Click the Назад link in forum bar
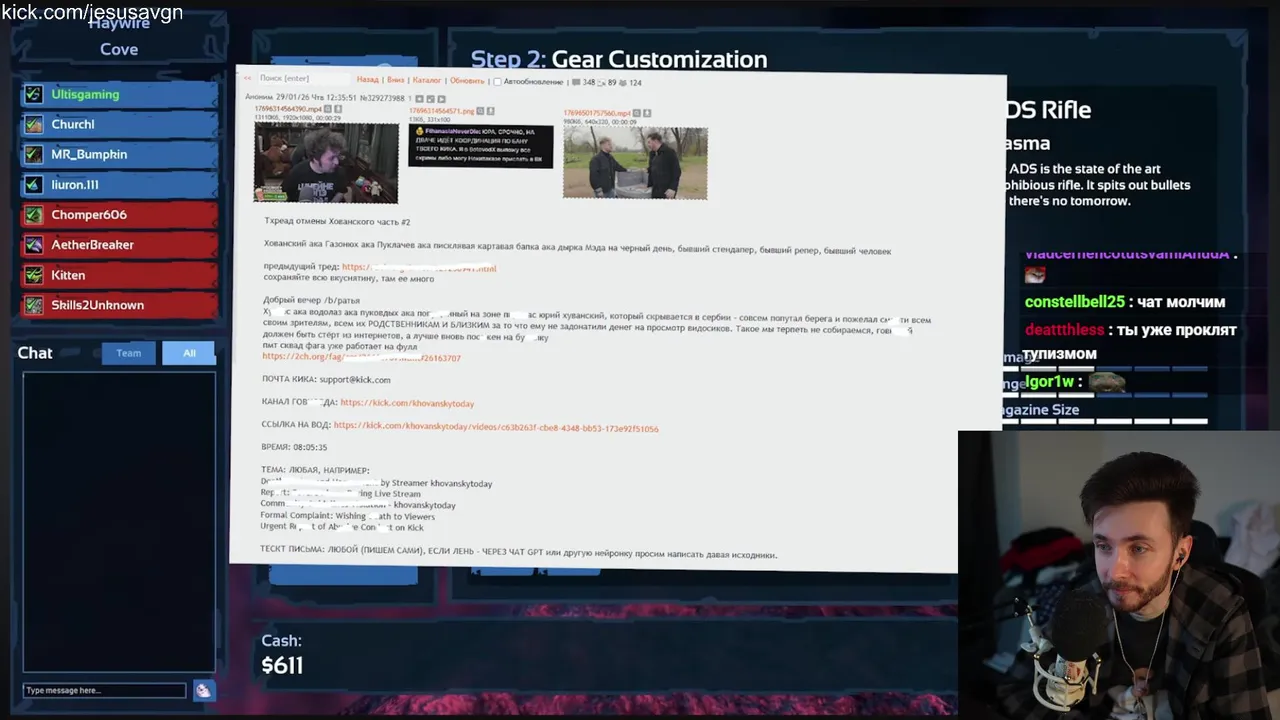 367,80
